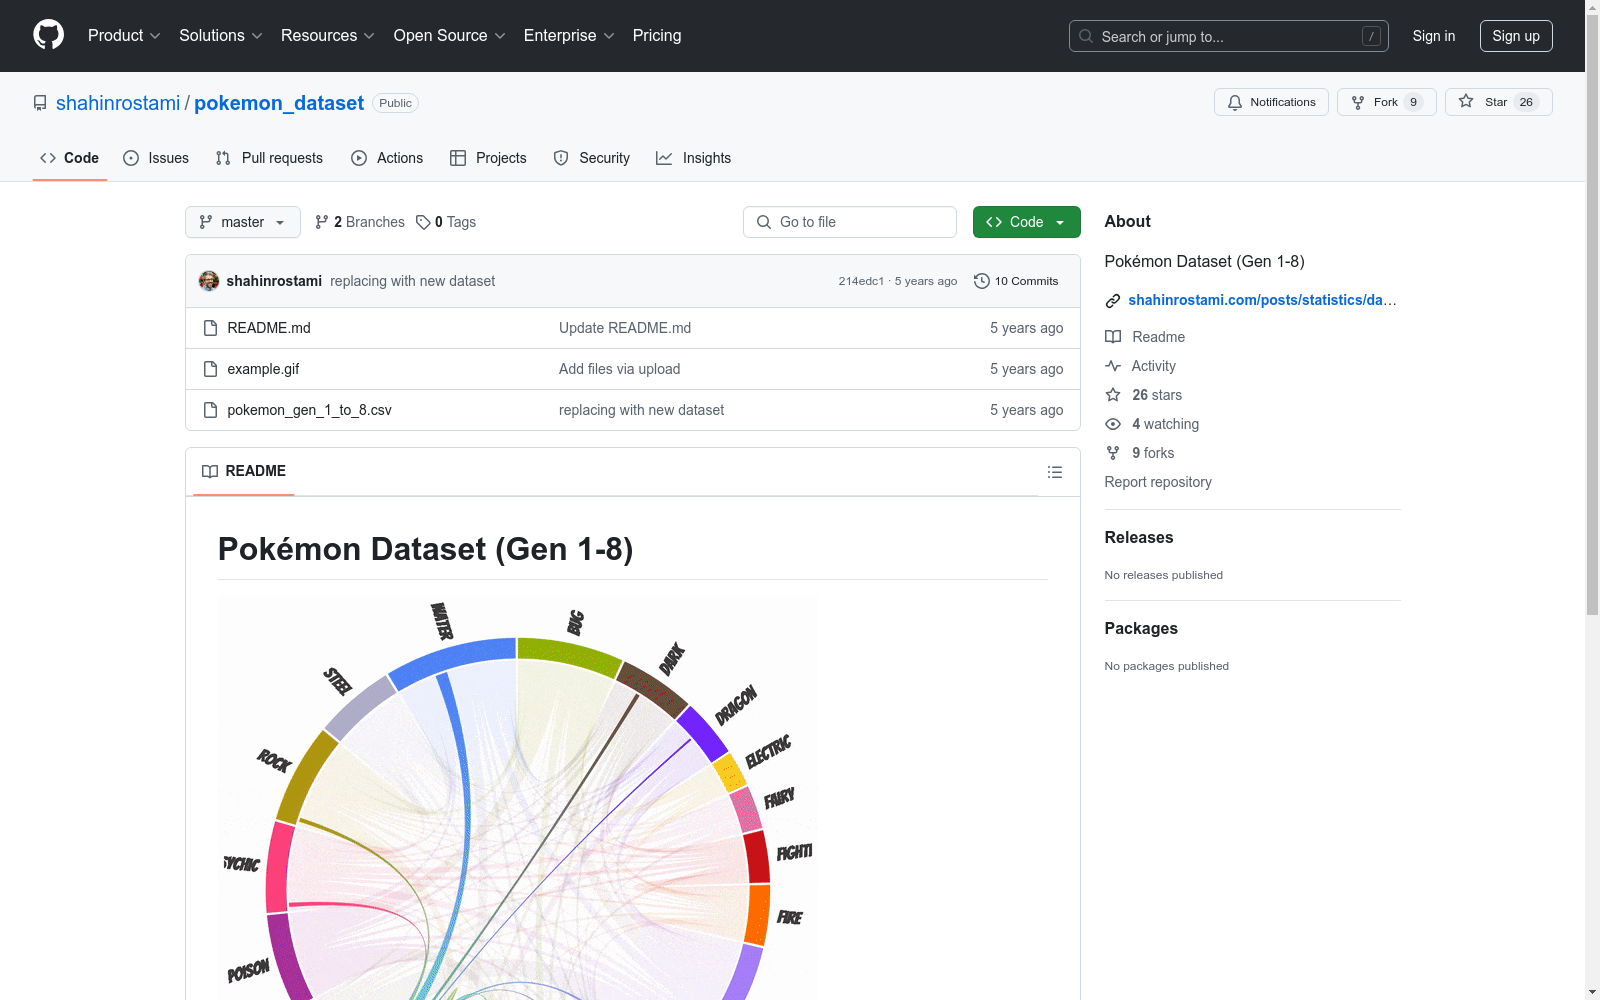1600x1000 pixels.
Task: Click the Sign up button
Action: tap(1515, 36)
